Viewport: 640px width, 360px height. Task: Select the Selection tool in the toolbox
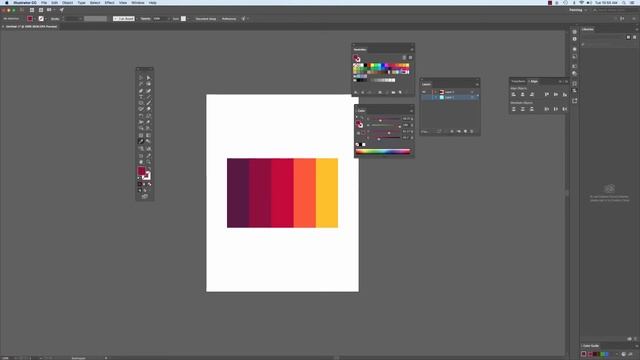(x=141, y=78)
